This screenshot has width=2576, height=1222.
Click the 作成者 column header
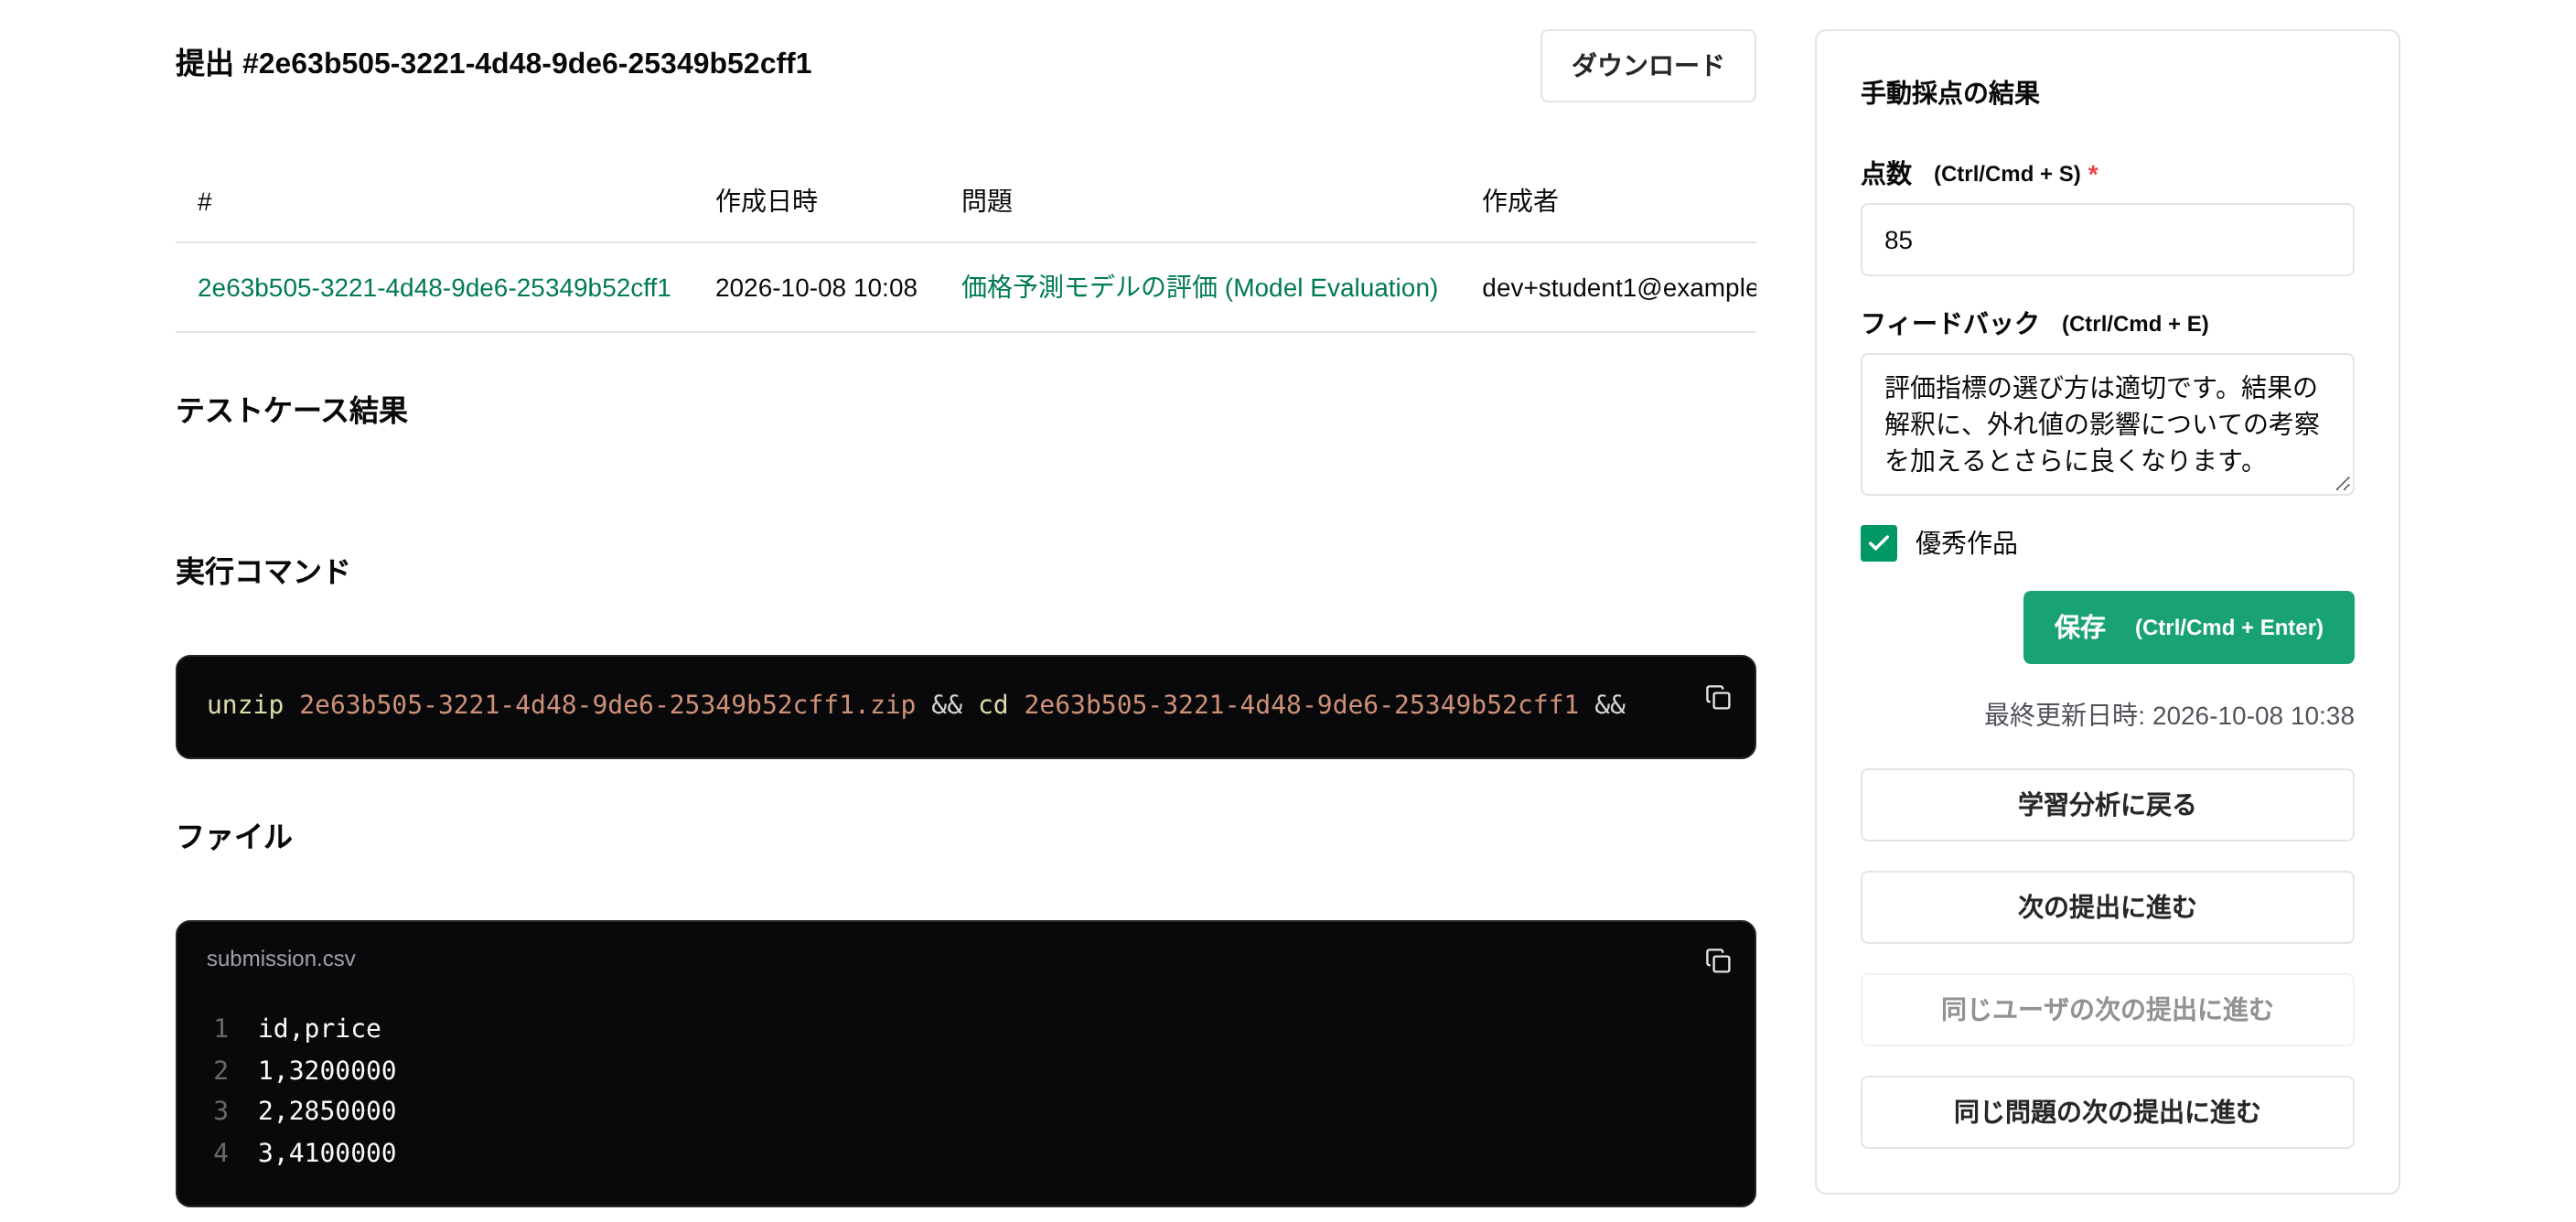pyautogui.click(x=1519, y=201)
